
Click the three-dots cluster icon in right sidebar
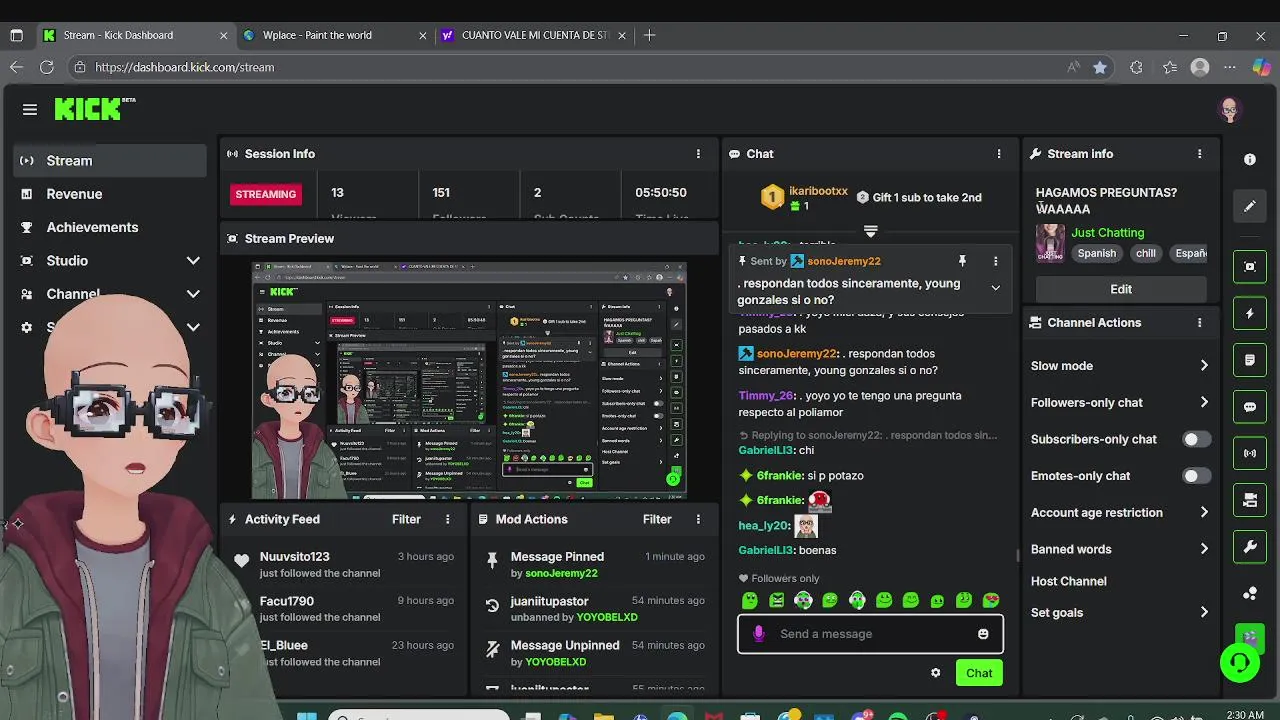click(1250, 594)
